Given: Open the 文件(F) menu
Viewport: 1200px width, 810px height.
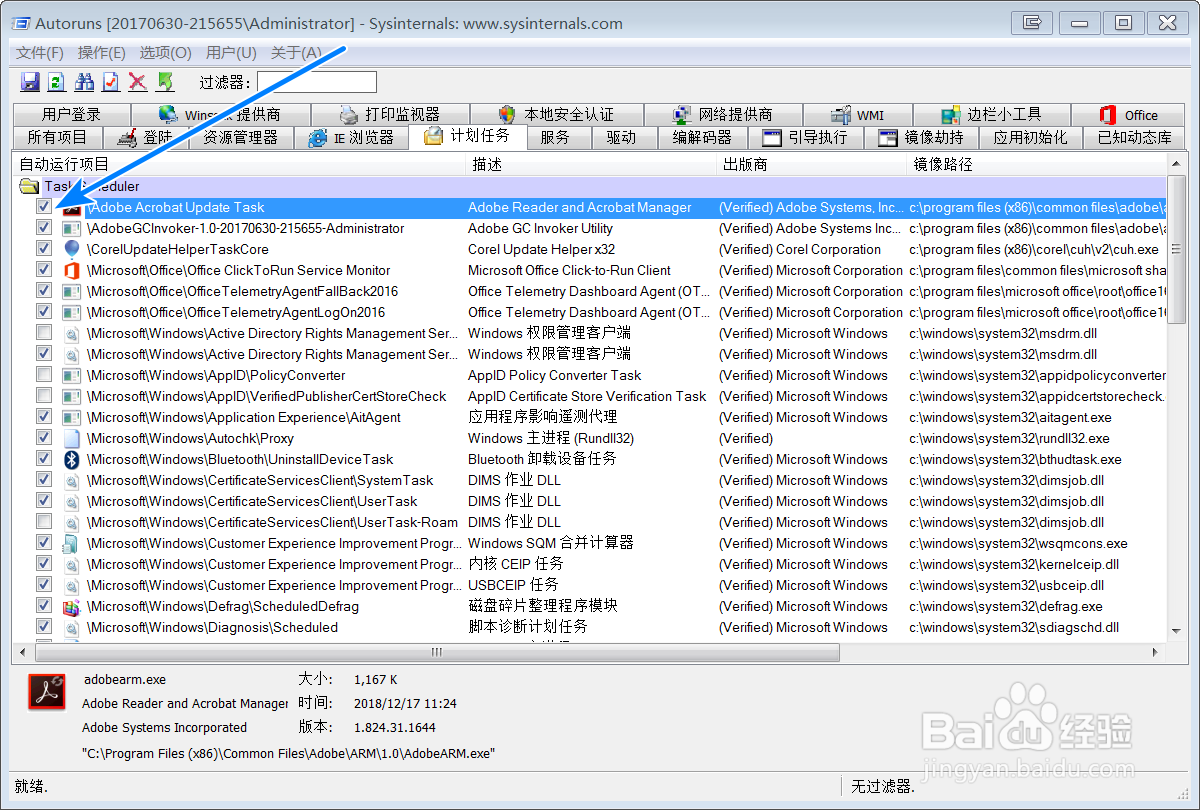Looking at the screenshot, I should tap(40, 53).
